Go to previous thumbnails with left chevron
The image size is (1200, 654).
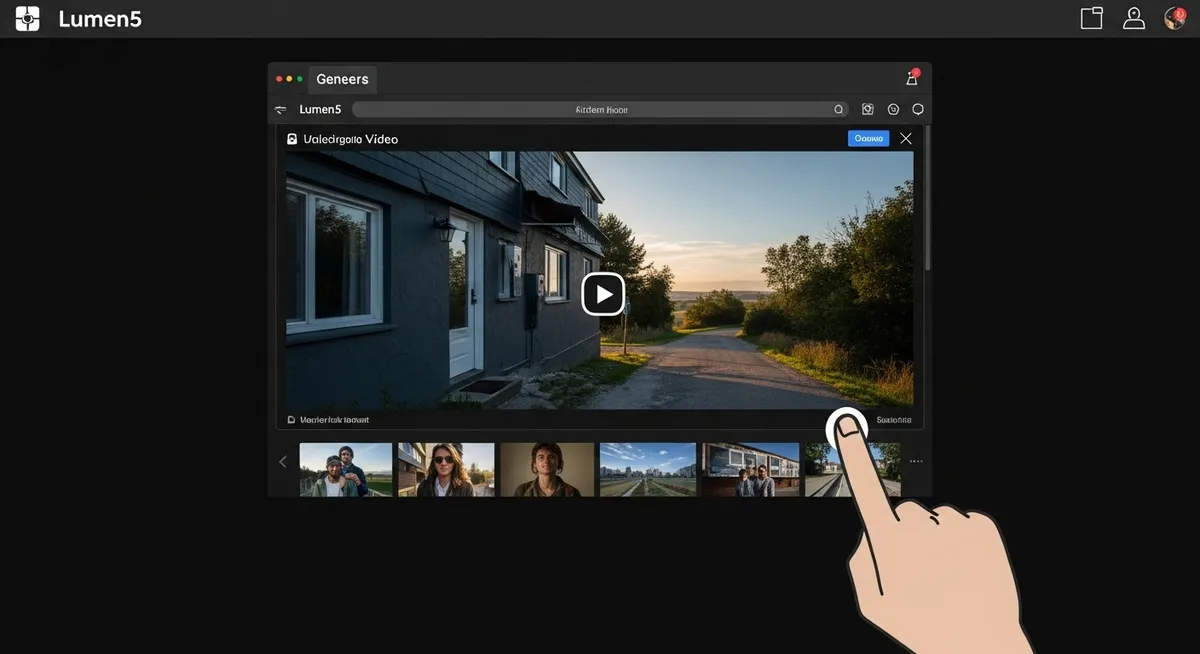[283, 462]
